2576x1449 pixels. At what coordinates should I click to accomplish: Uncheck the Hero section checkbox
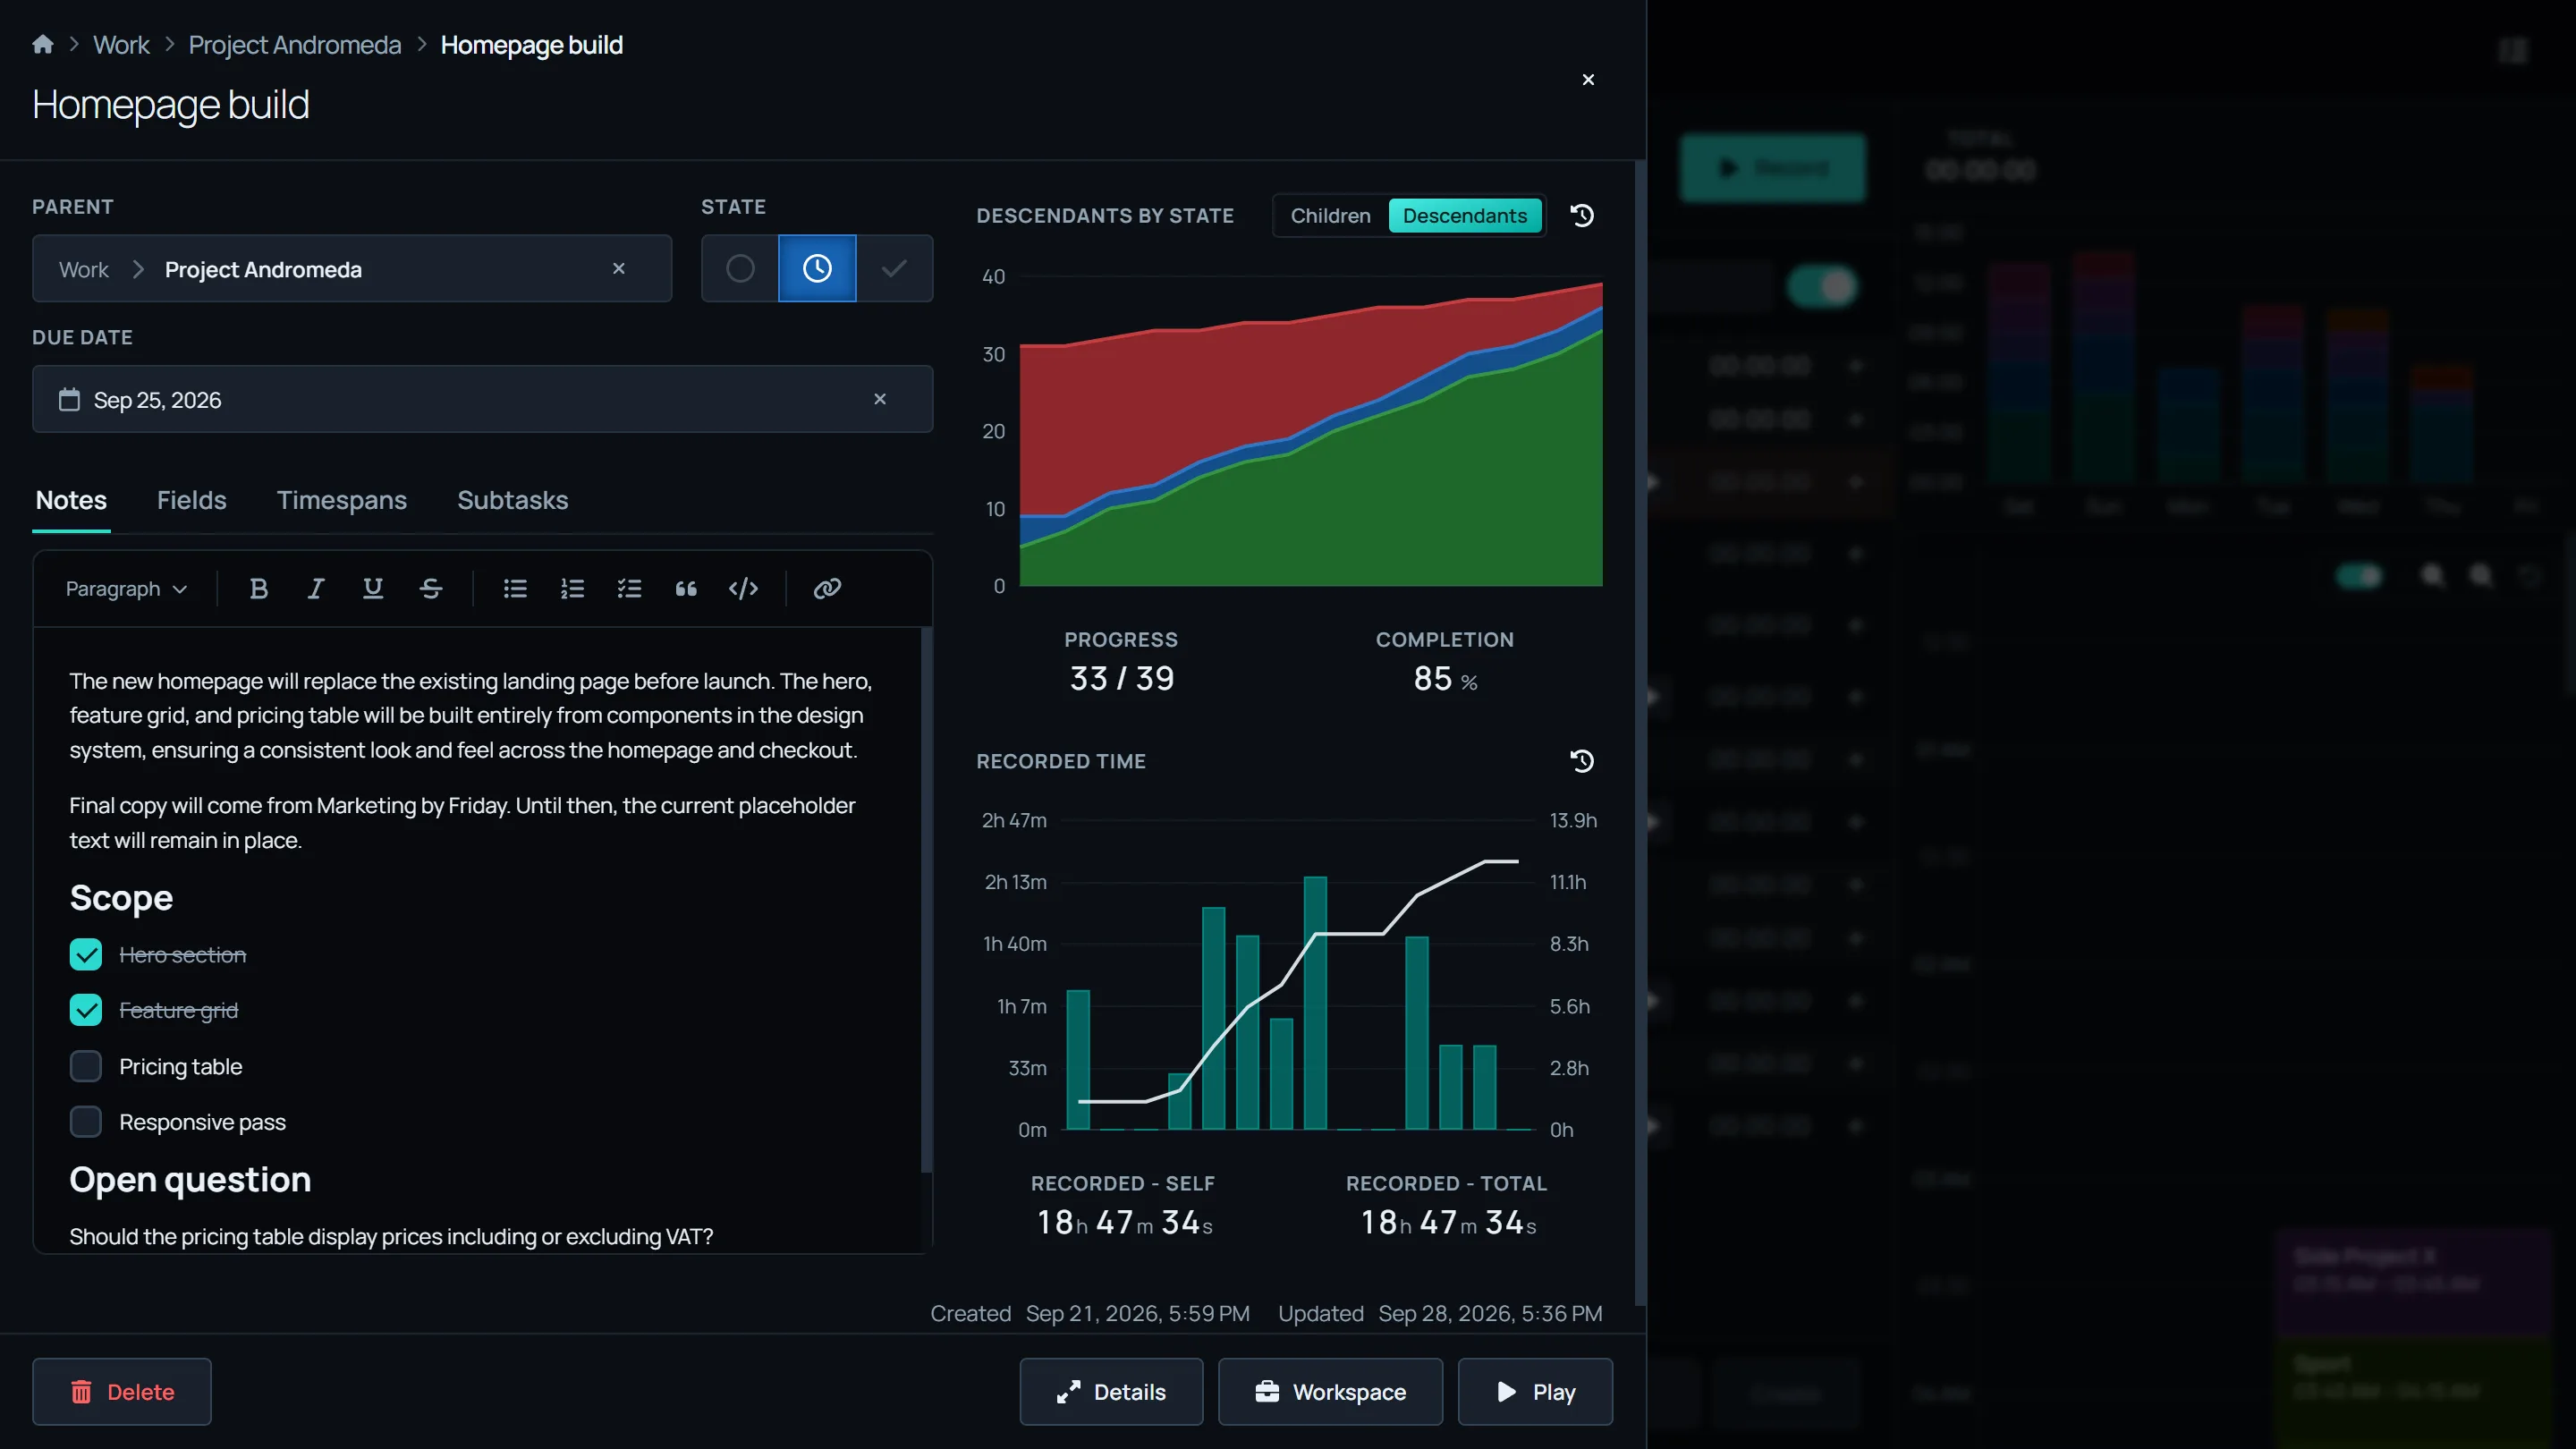86,954
